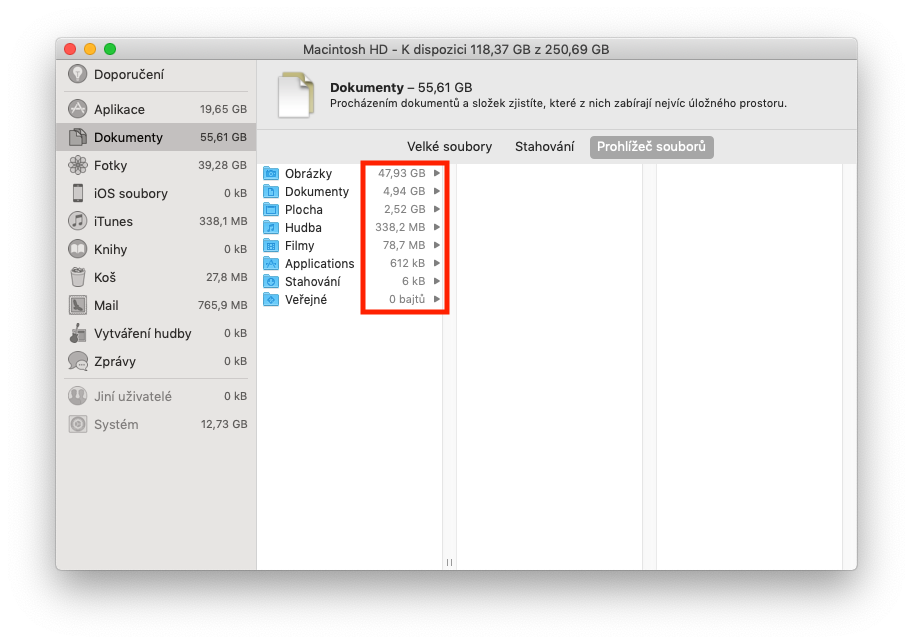Switch to the Stahování tab
This screenshot has height=644, width=913.
544,147
